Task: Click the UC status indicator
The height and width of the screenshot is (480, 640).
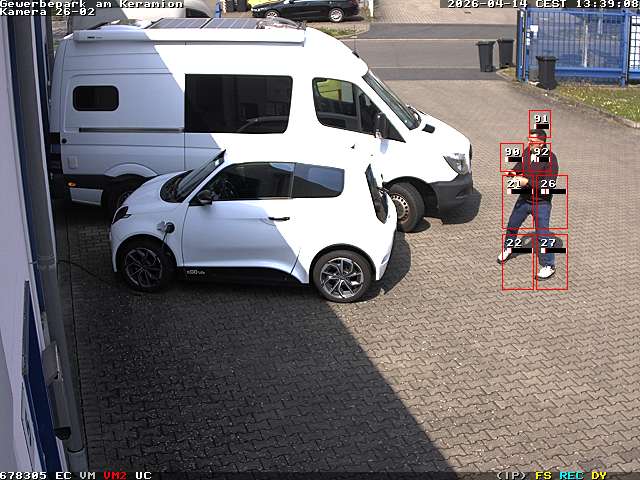Action: point(143,475)
